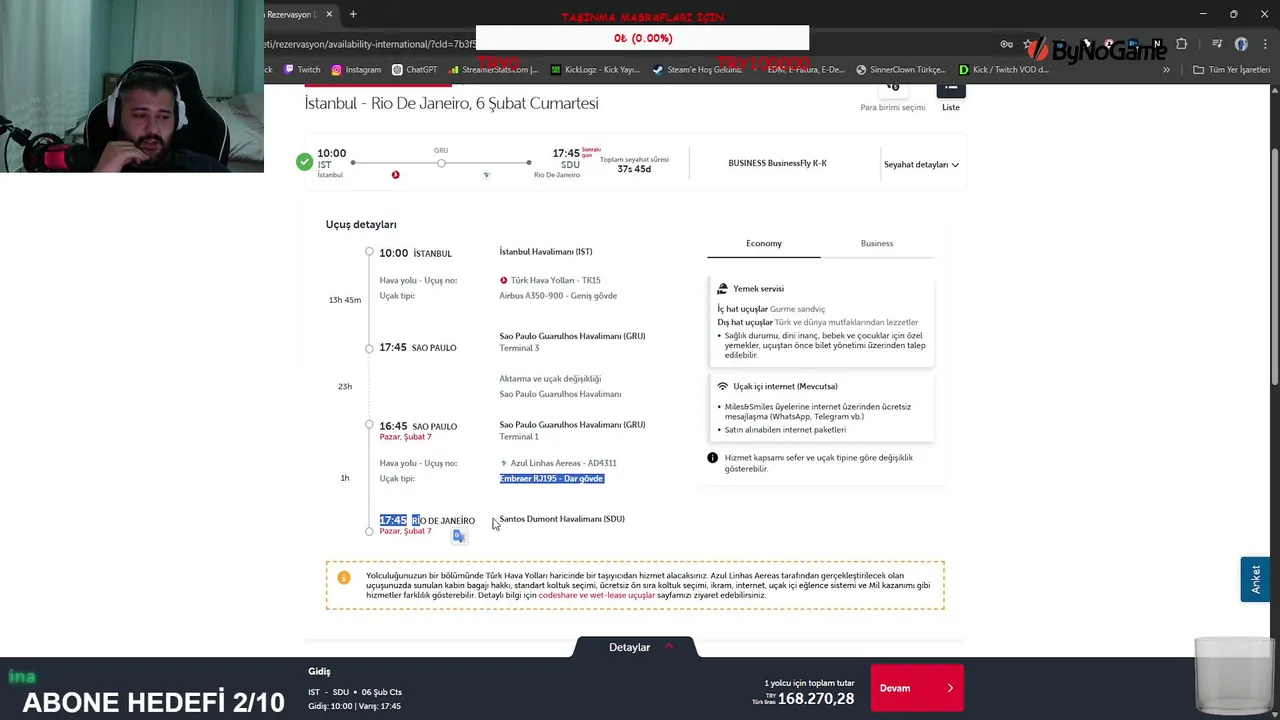Open the Kick / Twitch VOD bookmark
1280x720 pixels.
tap(1004, 70)
